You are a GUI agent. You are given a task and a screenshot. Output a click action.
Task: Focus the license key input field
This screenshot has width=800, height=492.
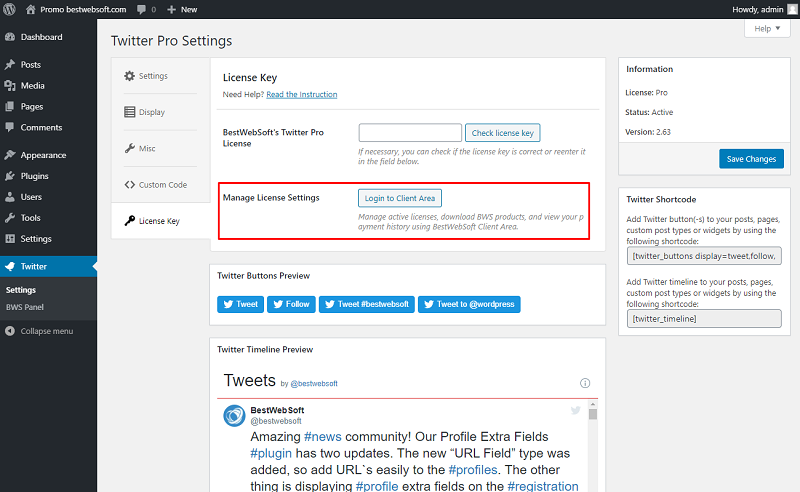coord(410,133)
